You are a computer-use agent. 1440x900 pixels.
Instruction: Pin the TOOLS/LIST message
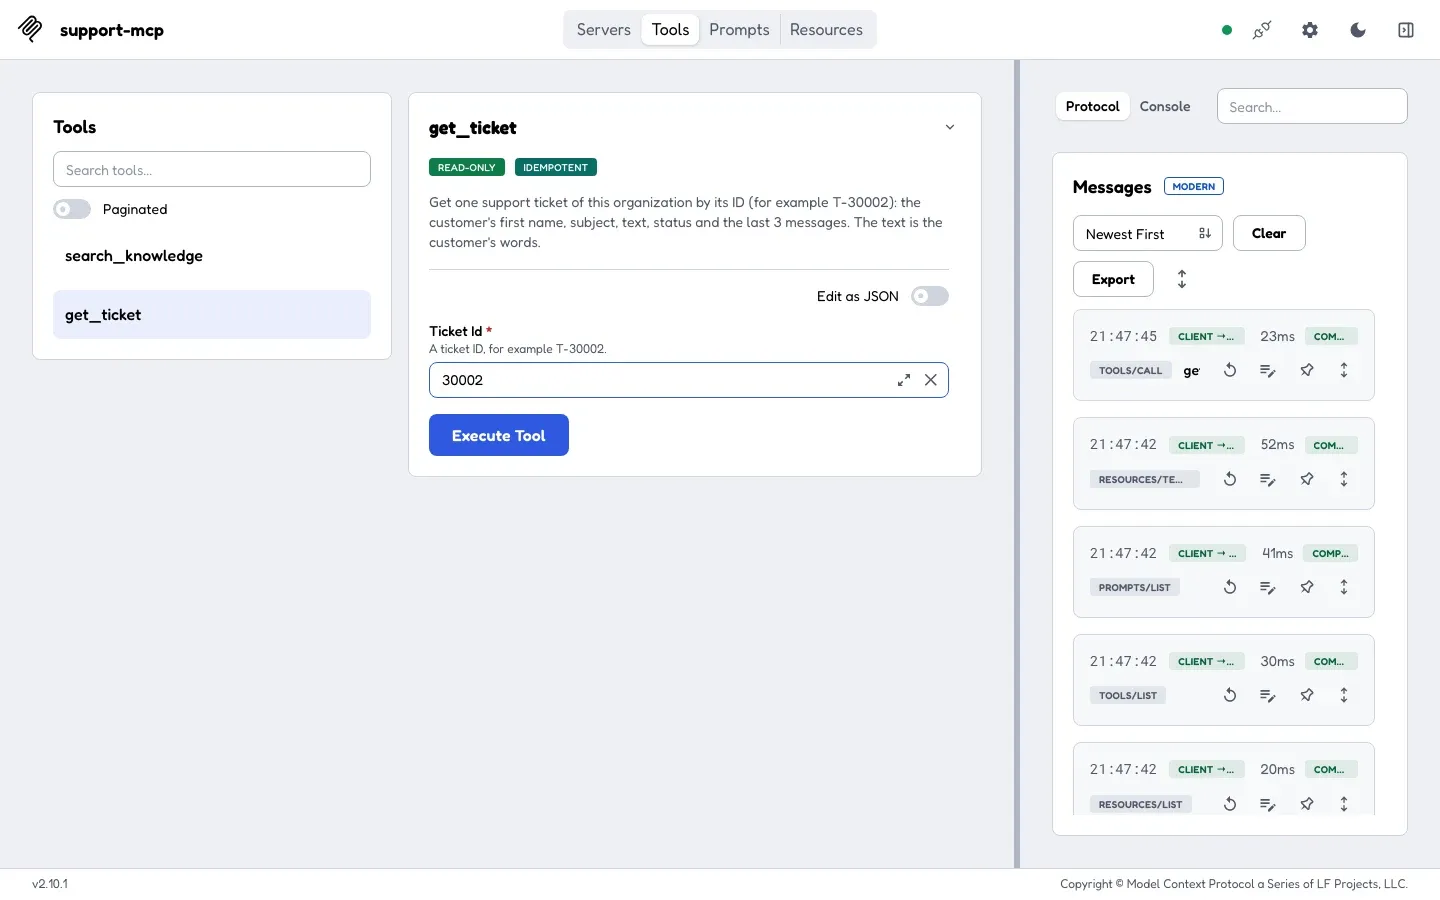coord(1307,695)
